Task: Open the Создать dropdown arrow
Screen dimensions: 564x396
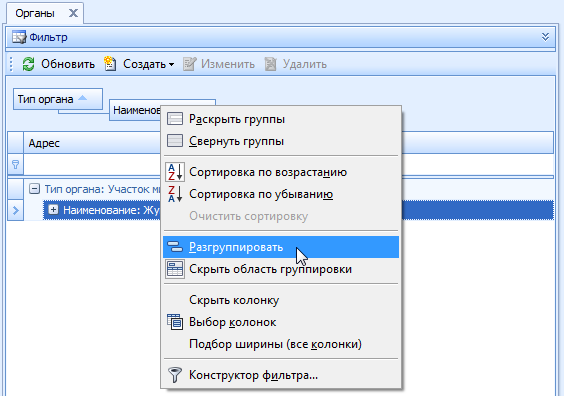Action: (x=172, y=65)
